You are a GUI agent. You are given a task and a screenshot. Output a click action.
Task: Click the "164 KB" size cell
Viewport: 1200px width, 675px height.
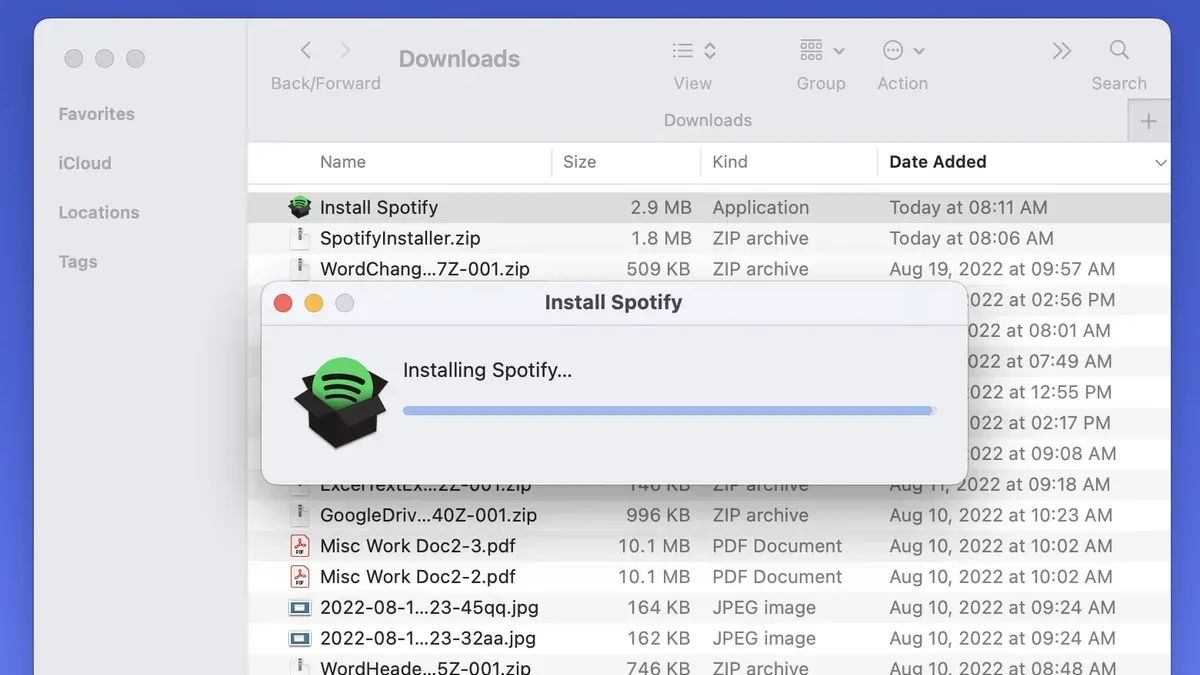pyautogui.click(x=660, y=608)
